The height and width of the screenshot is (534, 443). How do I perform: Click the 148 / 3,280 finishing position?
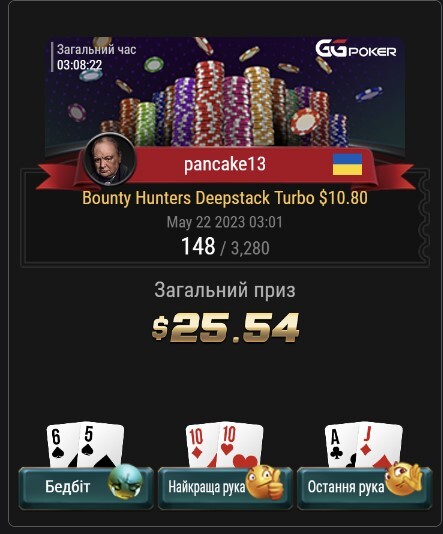(x=225, y=247)
